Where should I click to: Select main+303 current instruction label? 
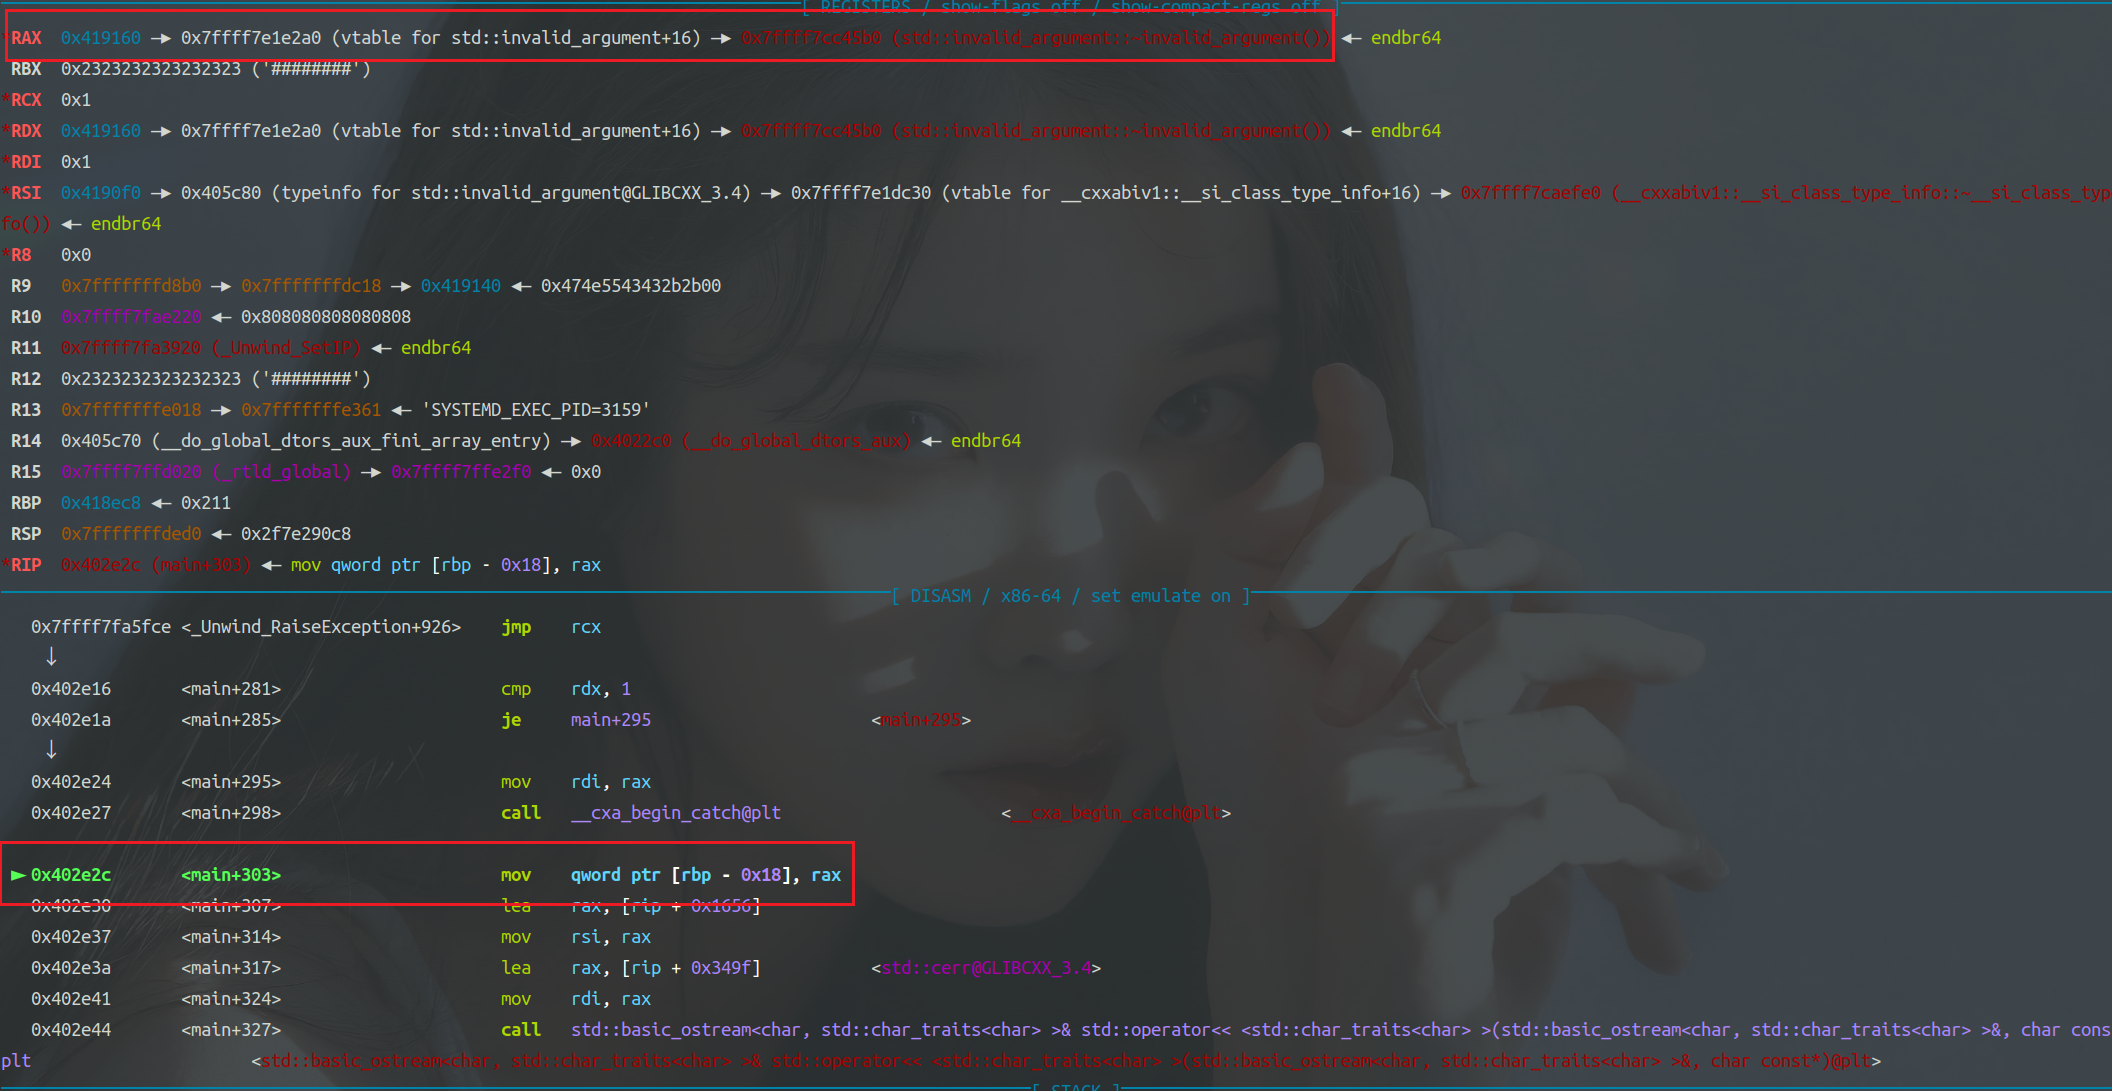pos(231,875)
